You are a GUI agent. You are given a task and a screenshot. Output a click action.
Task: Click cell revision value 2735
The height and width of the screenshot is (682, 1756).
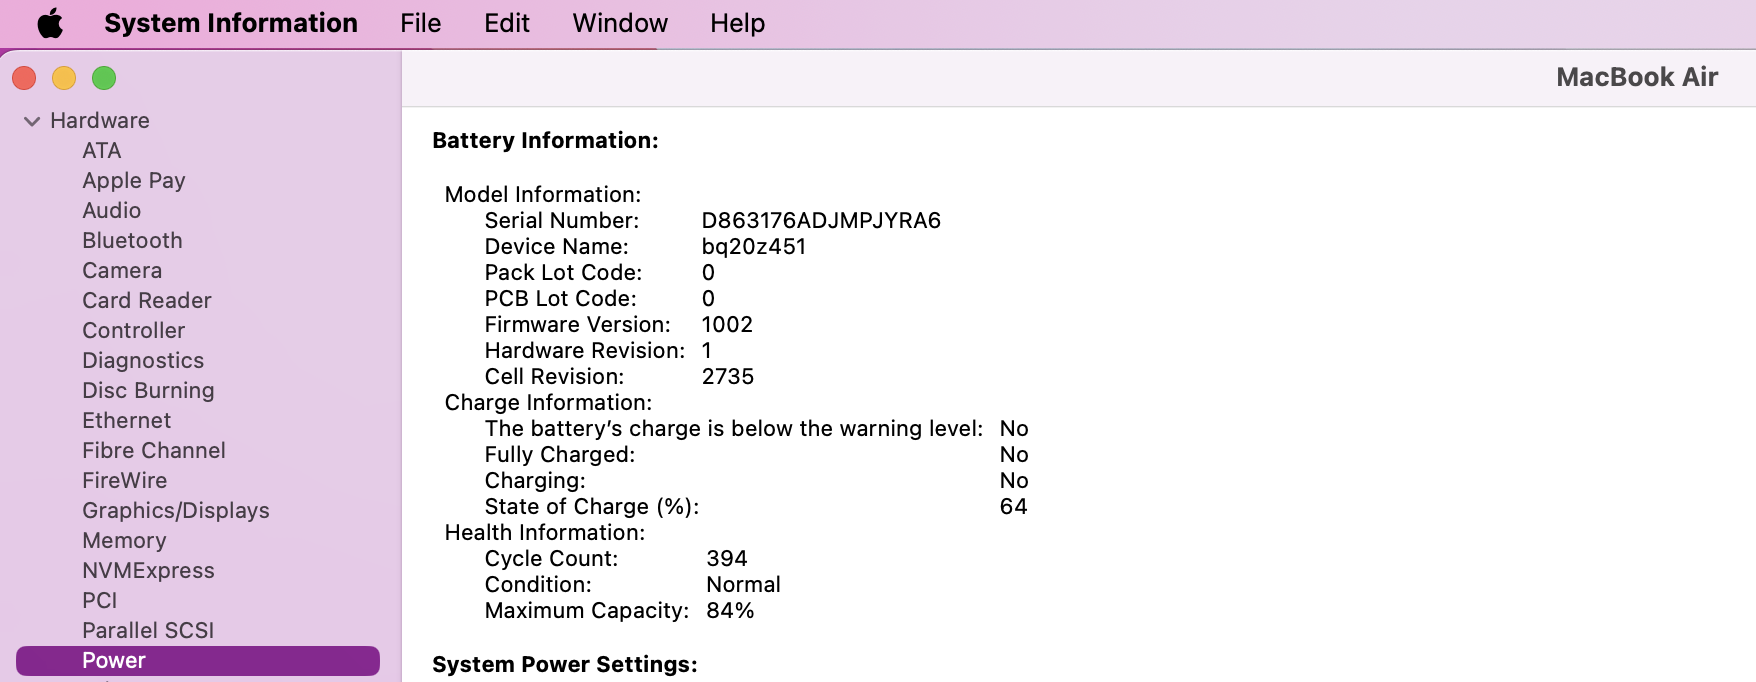(x=728, y=376)
